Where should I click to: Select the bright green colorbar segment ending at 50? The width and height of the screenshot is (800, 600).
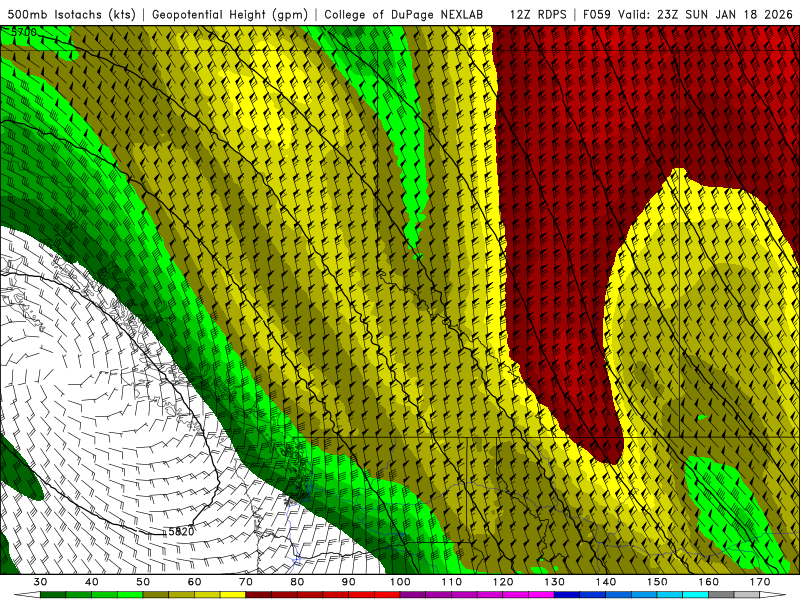click(130, 595)
